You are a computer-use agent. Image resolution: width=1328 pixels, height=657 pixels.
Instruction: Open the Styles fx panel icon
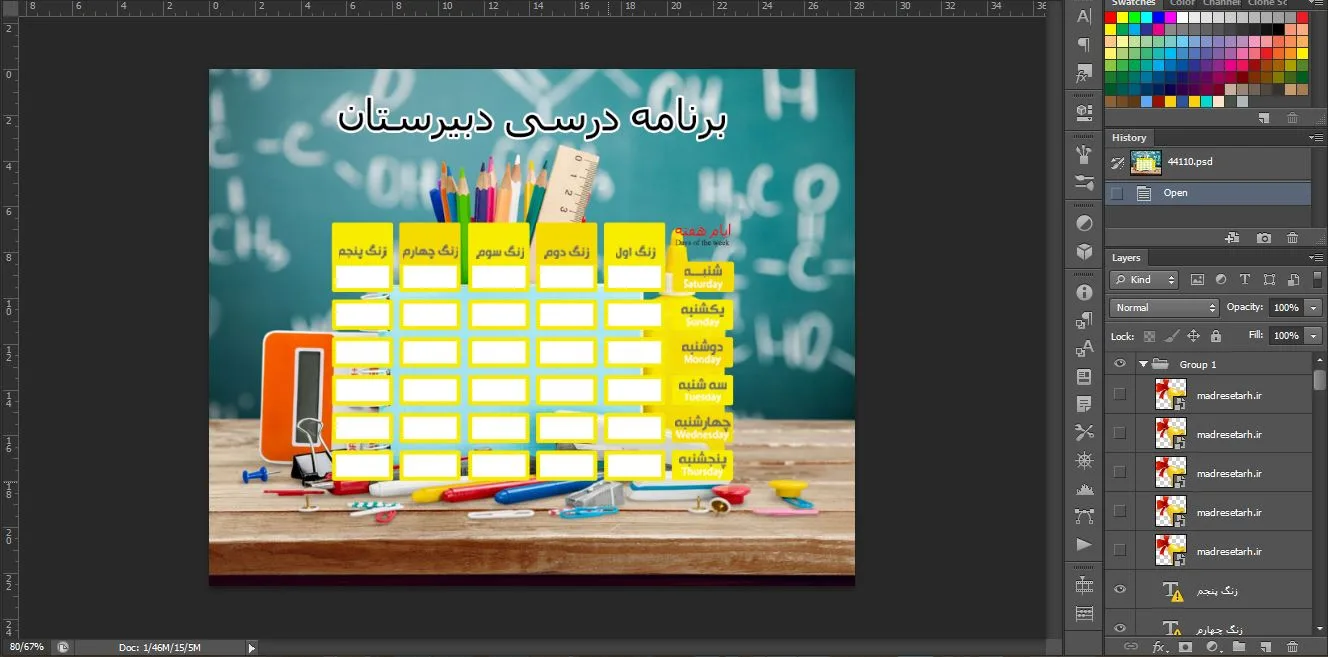click(x=1084, y=75)
